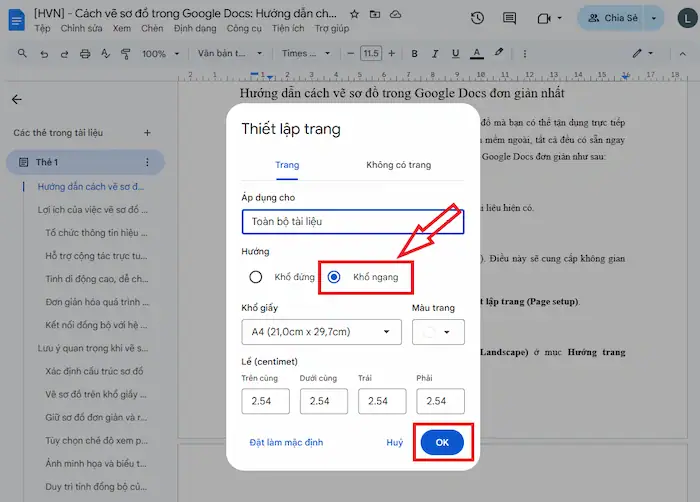The image size is (700, 502).
Task: Select the Khổ ngang radio button
Action: pyautogui.click(x=333, y=277)
